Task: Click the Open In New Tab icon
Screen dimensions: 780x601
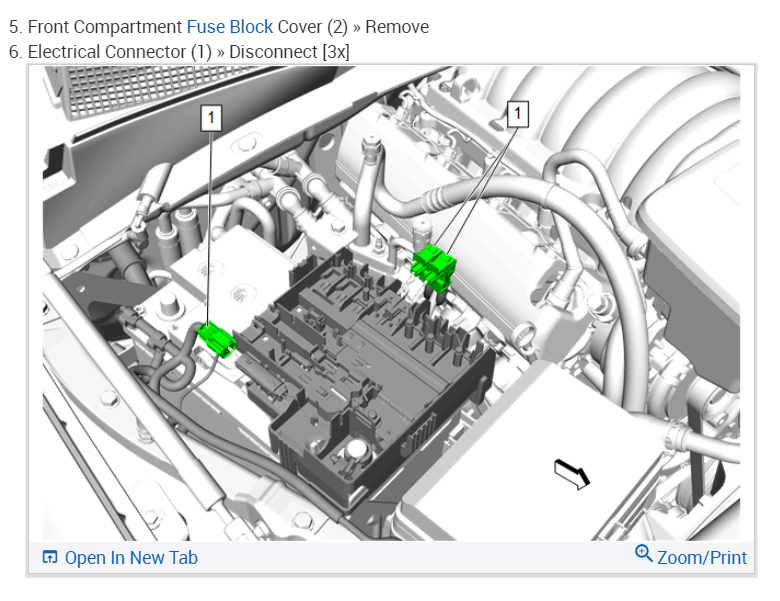Action: [x=50, y=557]
